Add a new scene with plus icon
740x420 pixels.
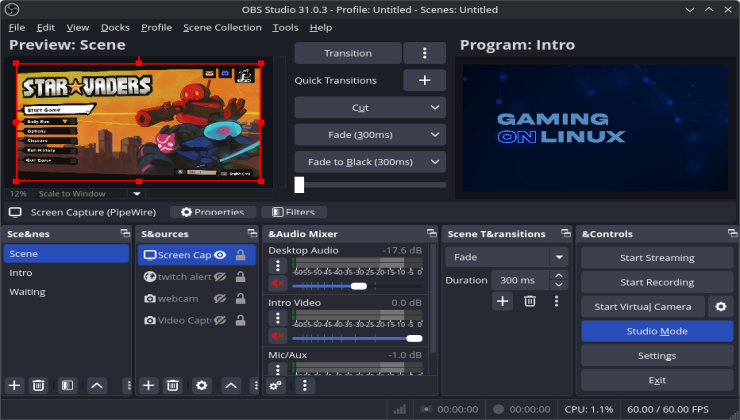tap(14, 385)
